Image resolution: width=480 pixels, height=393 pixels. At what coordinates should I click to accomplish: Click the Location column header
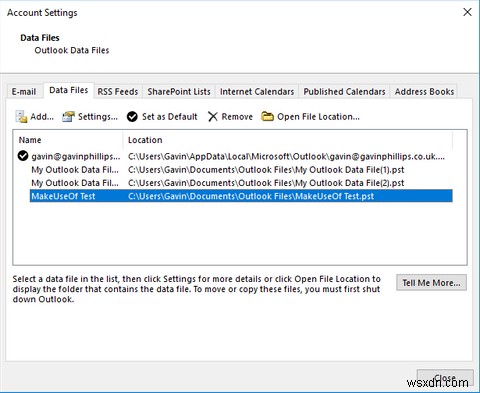tap(288, 140)
